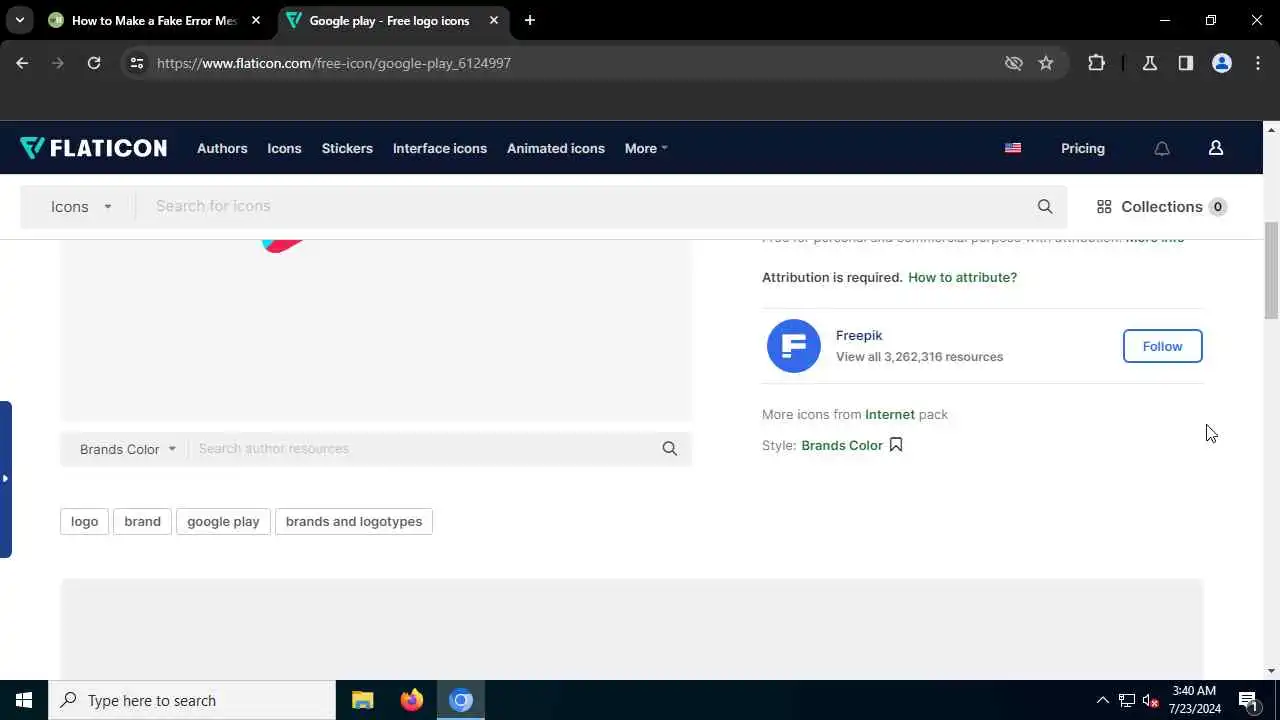
Task: Show hidden system tray icons
Action: [x=1103, y=700]
